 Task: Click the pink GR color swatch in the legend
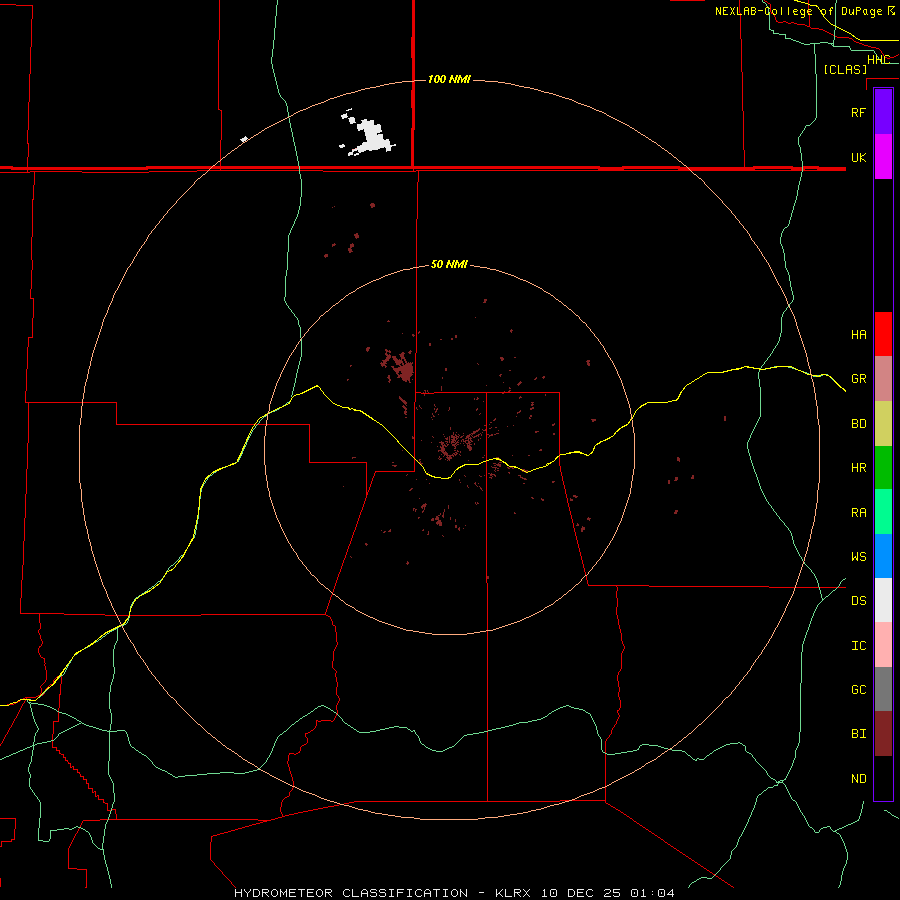click(x=883, y=379)
